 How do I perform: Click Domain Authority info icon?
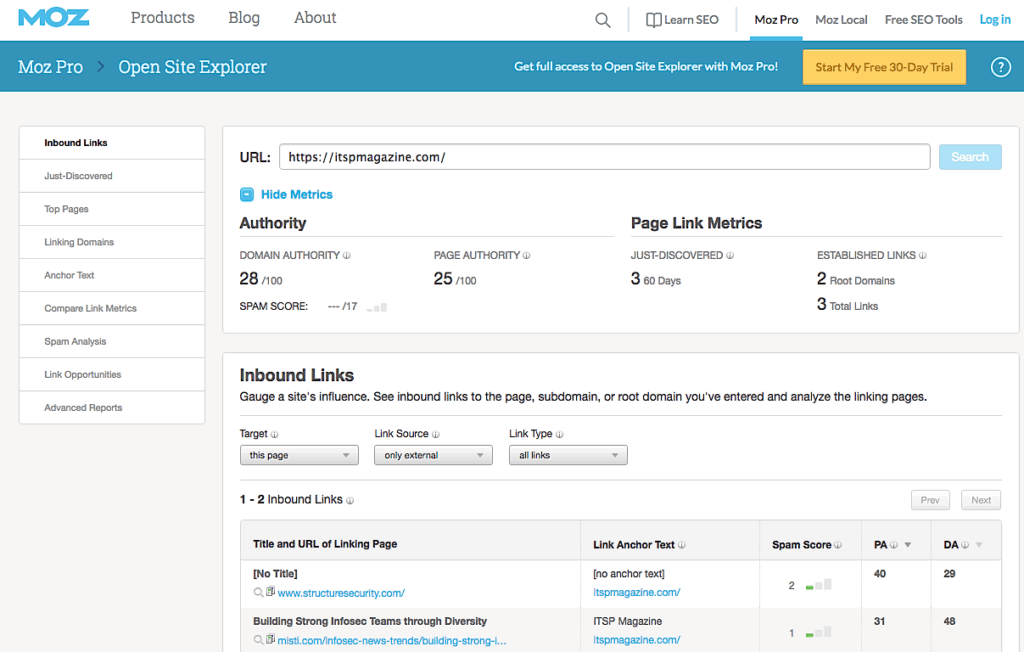347,255
